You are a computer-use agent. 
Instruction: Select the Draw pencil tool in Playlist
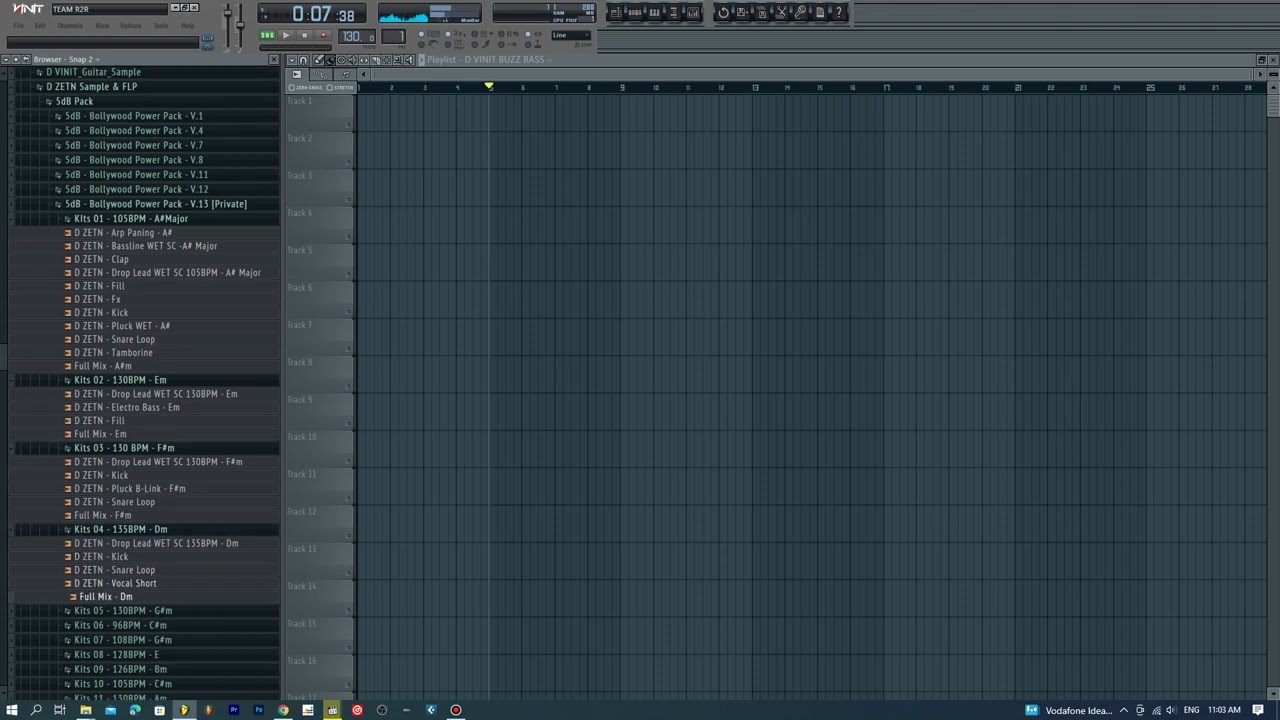(x=319, y=60)
